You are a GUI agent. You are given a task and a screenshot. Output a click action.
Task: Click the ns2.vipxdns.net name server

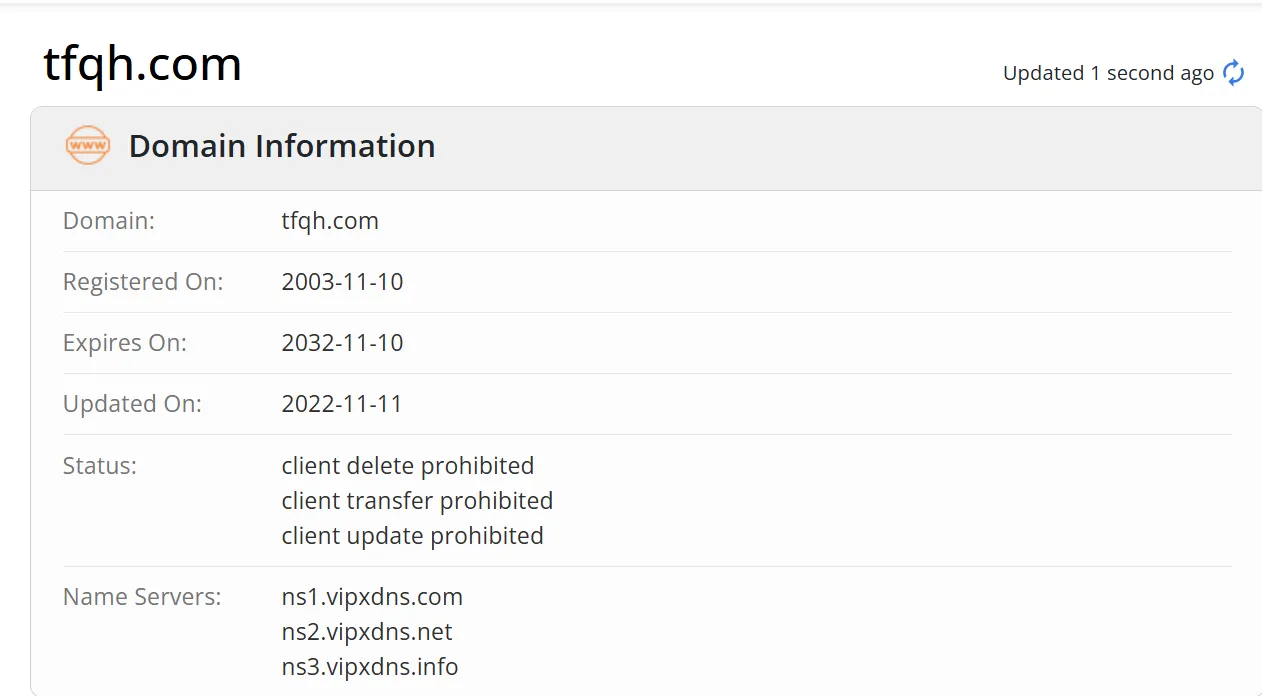coord(367,633)
